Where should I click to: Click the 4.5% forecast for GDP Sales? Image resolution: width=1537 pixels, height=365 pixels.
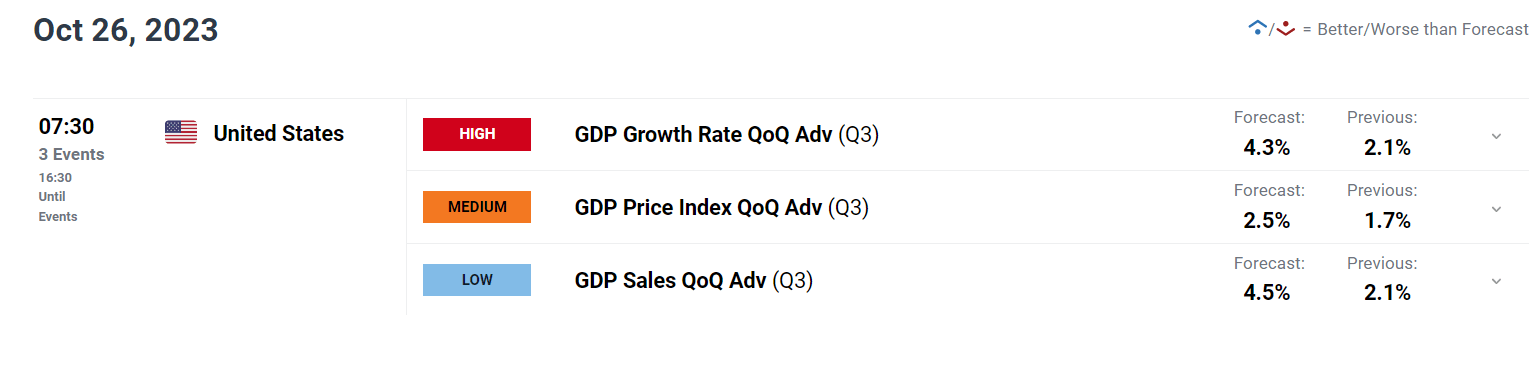[x=1267, y=293]
